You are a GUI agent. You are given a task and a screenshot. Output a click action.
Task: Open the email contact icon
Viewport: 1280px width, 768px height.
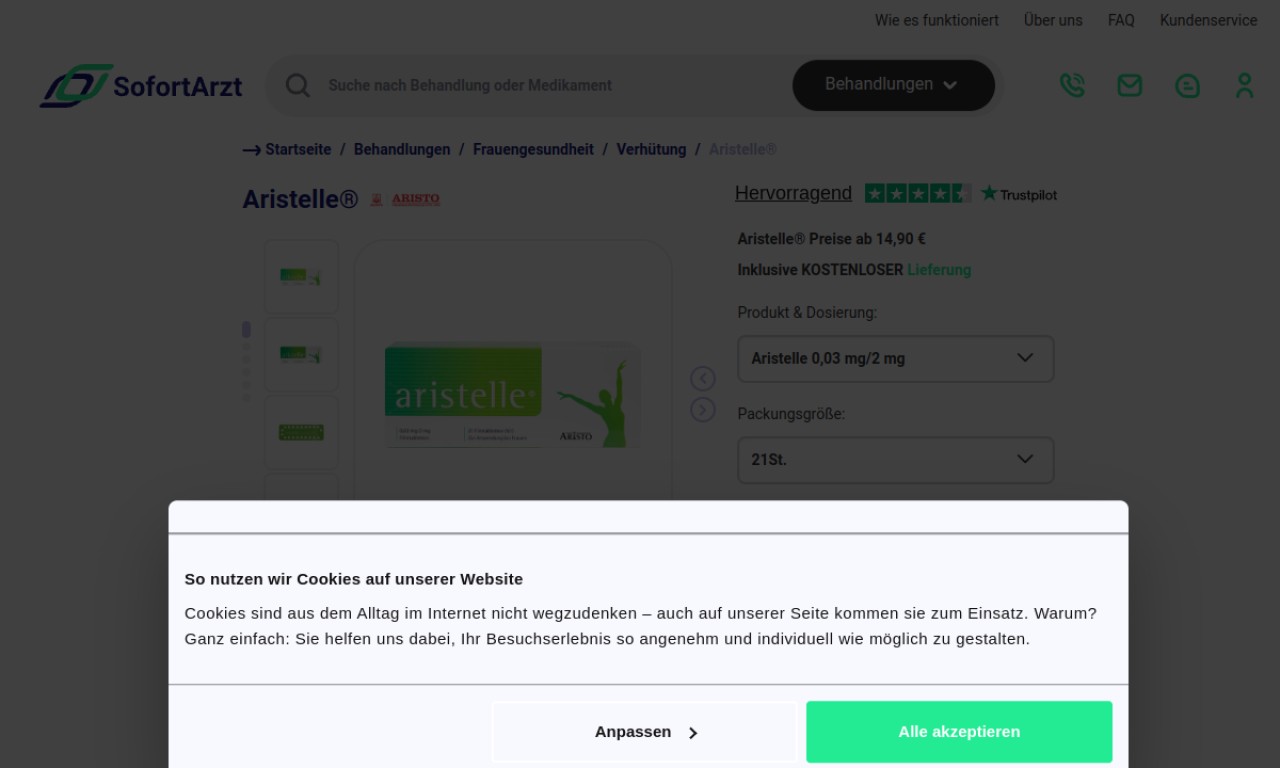(1129, 86)
